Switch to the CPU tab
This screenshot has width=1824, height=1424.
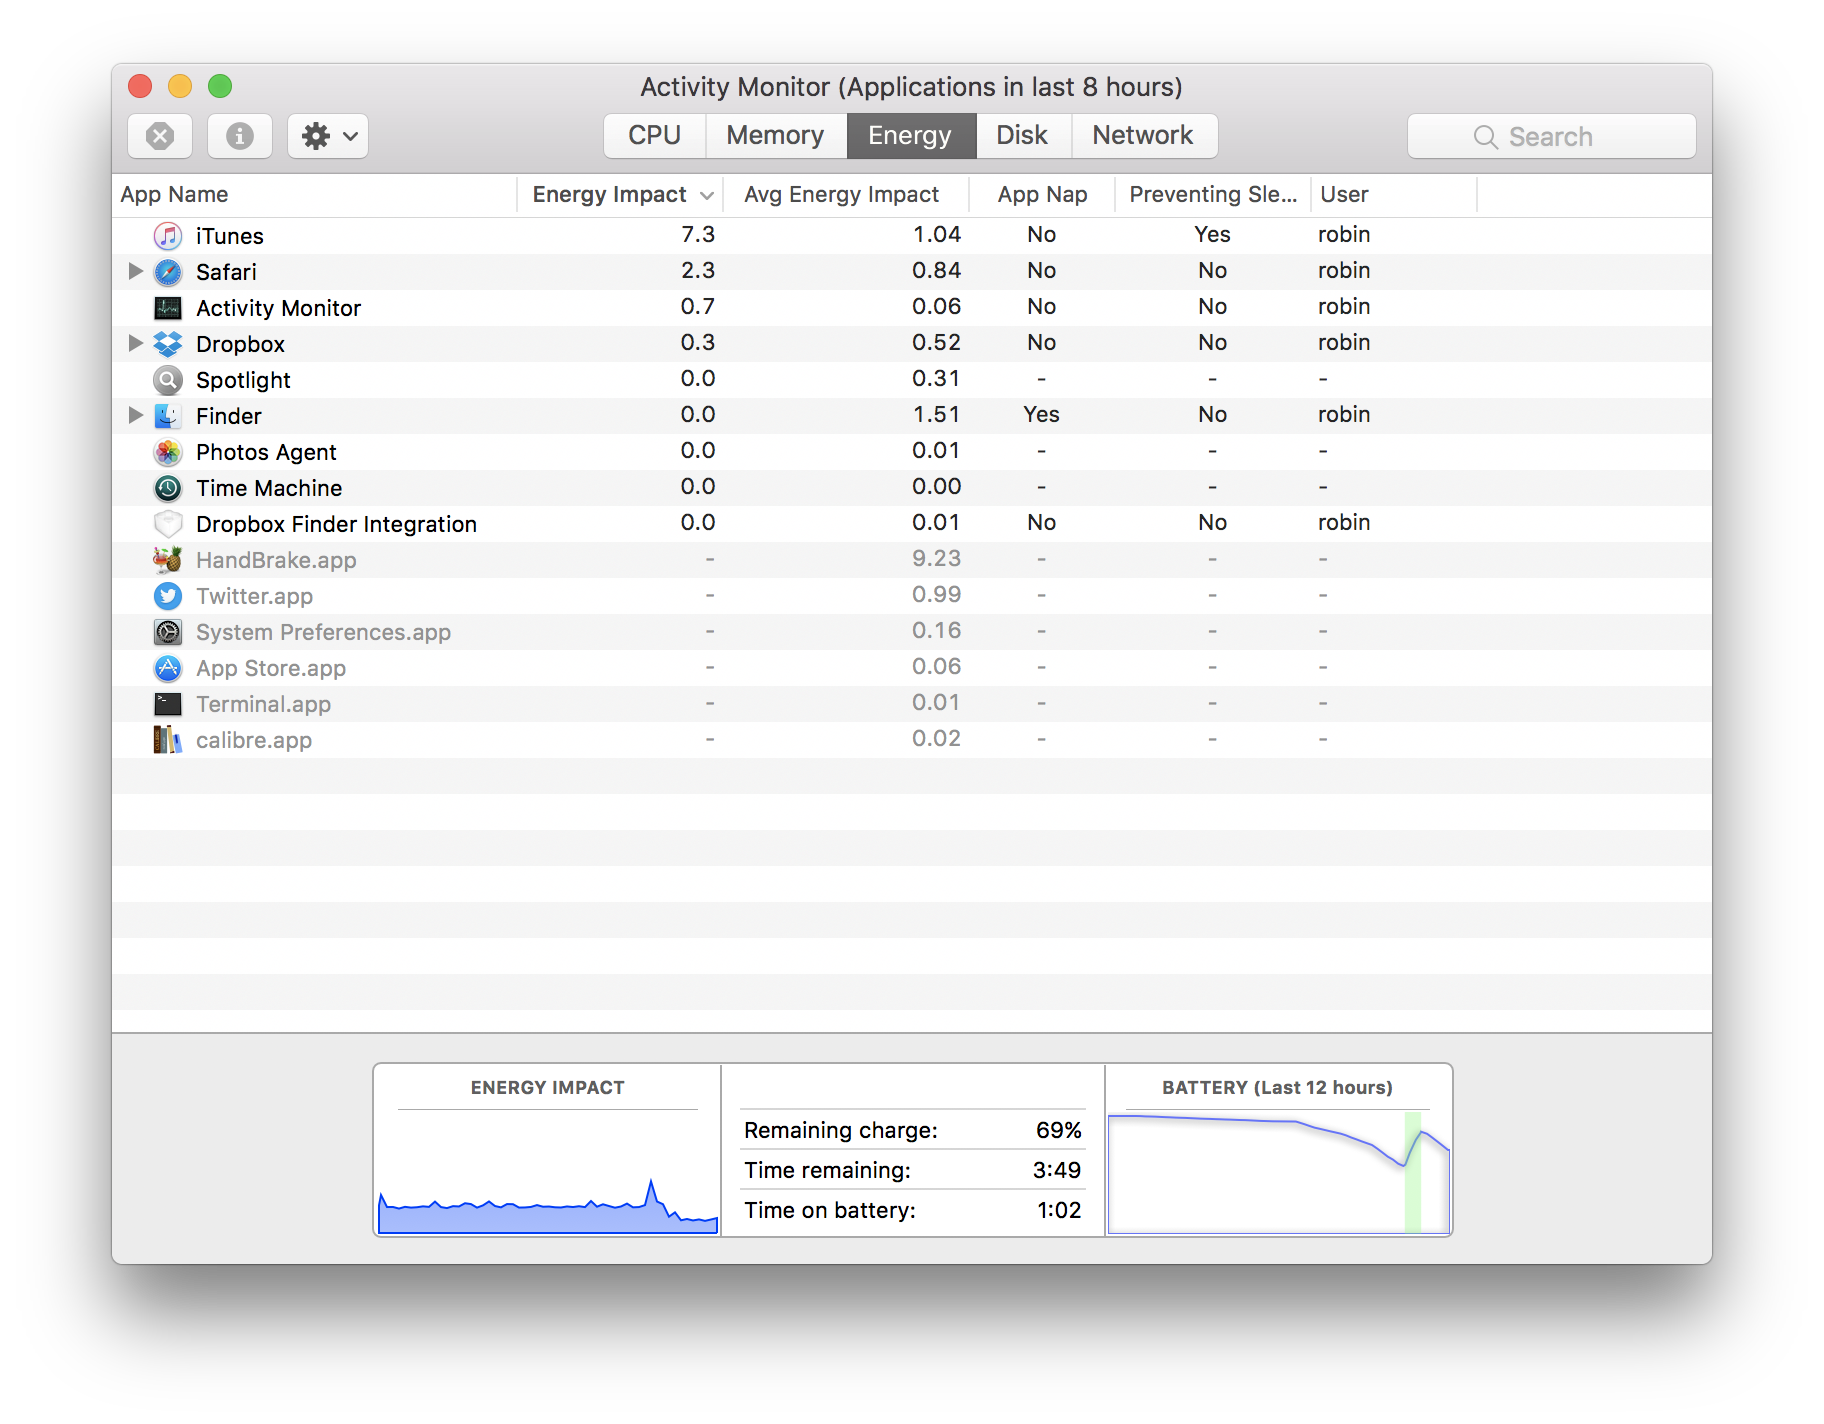[x=655, y=136]
